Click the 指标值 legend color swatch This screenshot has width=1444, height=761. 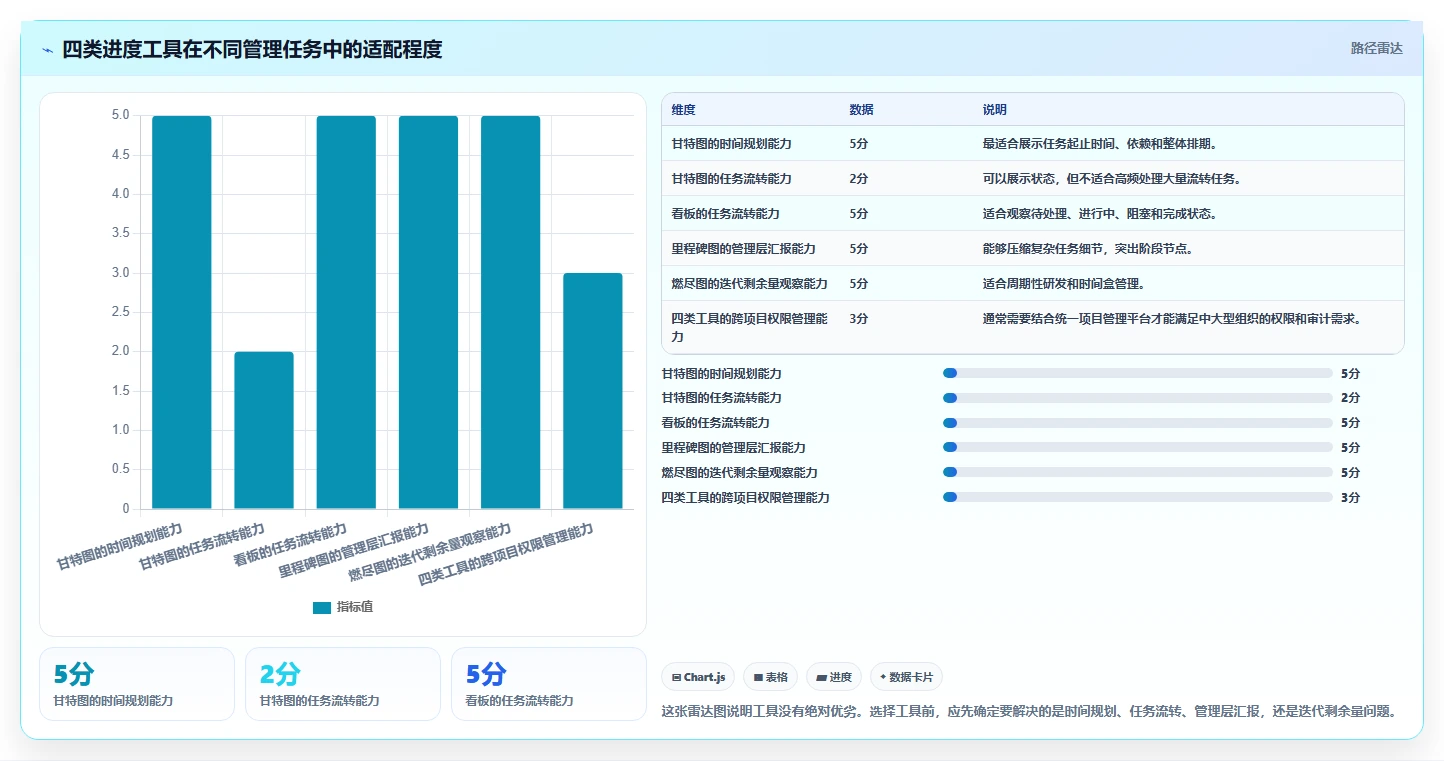[321, 608]
